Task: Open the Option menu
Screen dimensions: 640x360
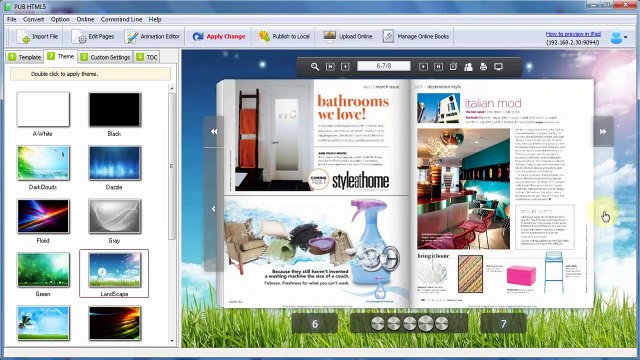Action: 60,19
